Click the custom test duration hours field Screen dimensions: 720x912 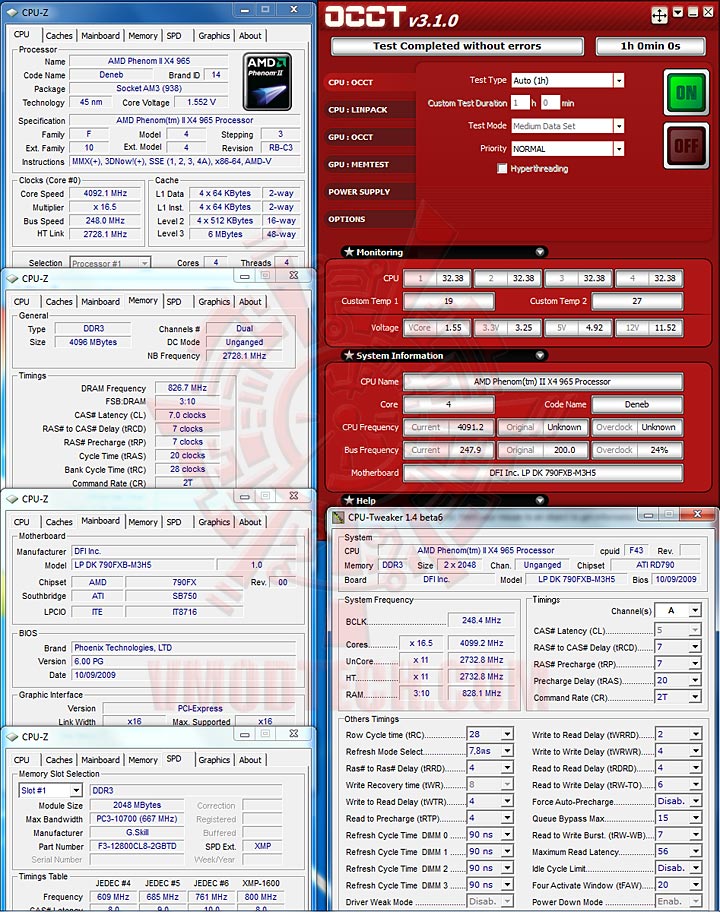(520, 103)
